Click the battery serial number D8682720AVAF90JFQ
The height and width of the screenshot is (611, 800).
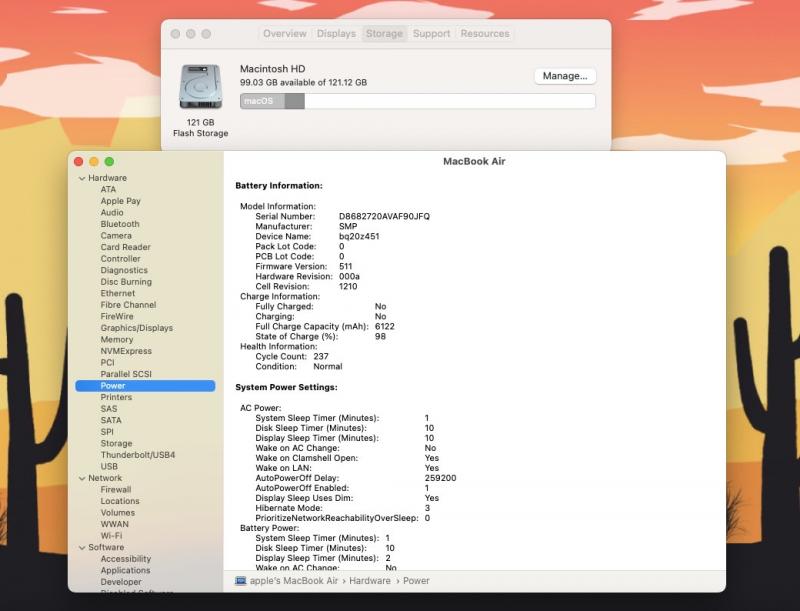tap(384, 217)
